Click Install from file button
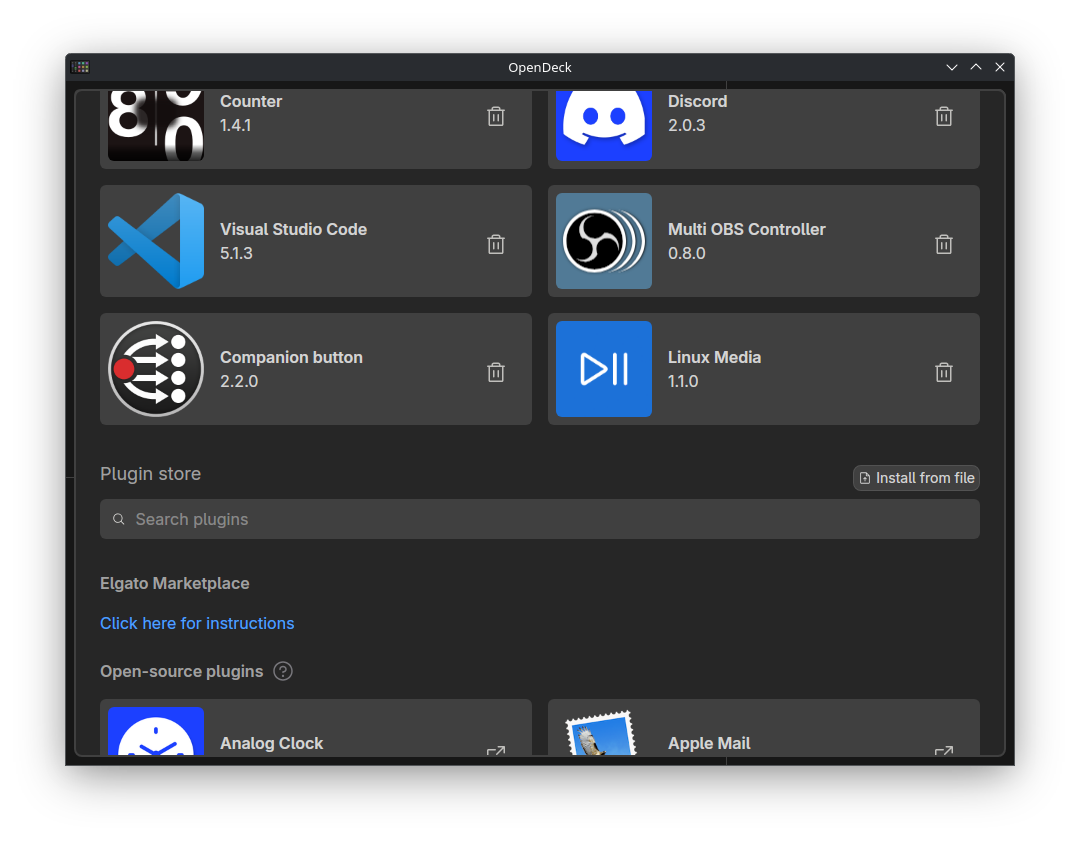 (916, 478)
